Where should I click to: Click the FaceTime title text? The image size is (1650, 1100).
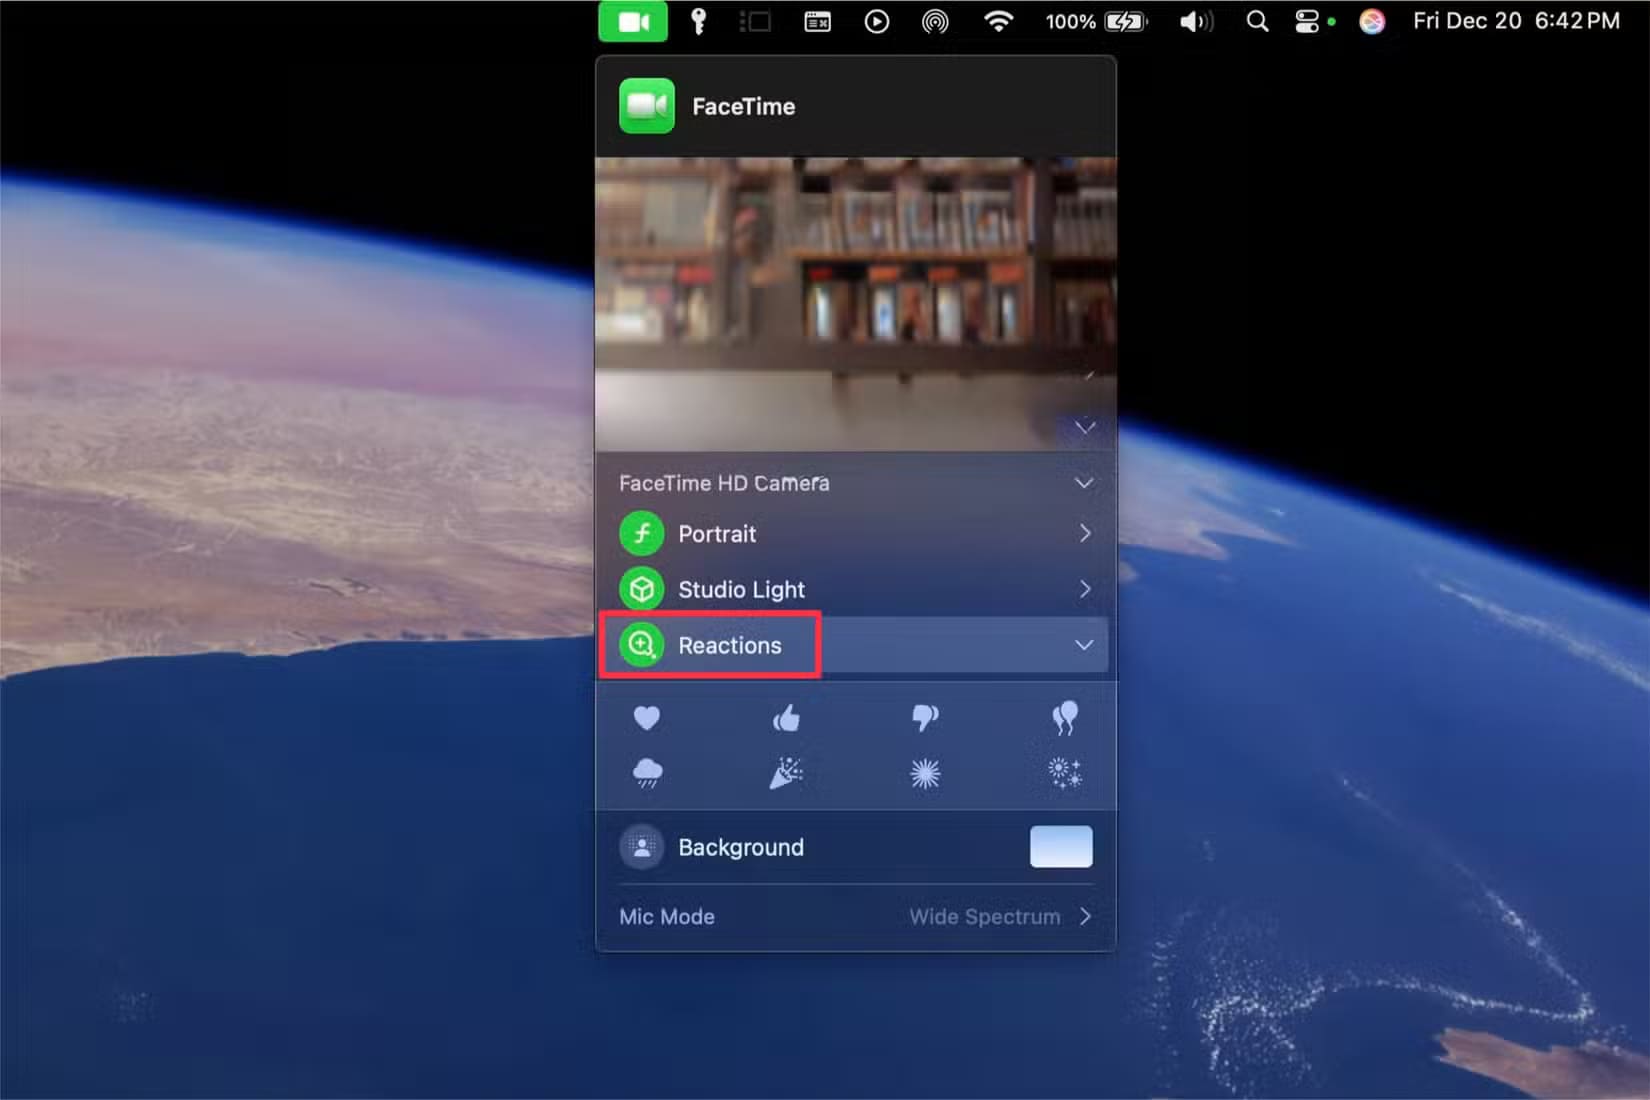[x=744, y=106]
